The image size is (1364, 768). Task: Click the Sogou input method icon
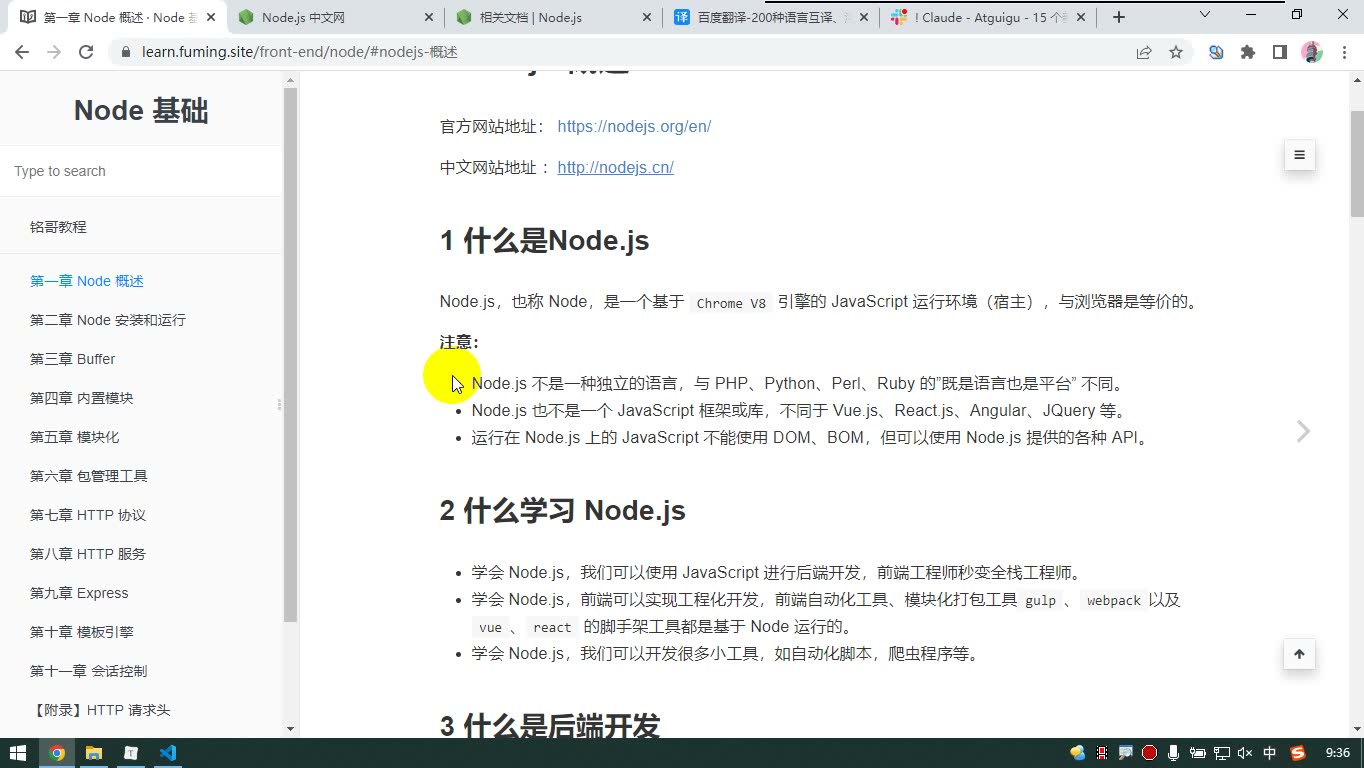(x=1298, y=753)
